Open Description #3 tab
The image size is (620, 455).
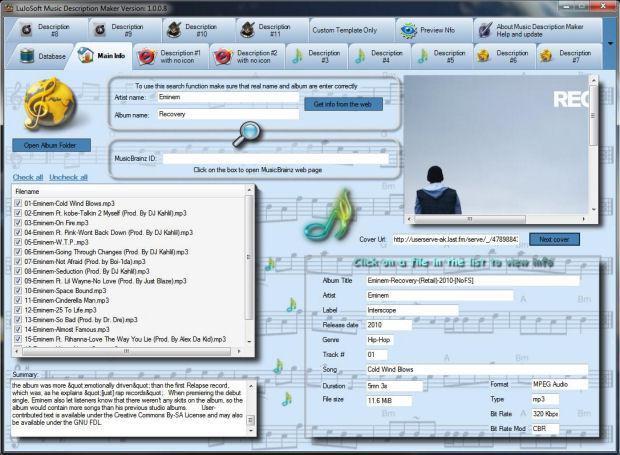click(317, 56)
